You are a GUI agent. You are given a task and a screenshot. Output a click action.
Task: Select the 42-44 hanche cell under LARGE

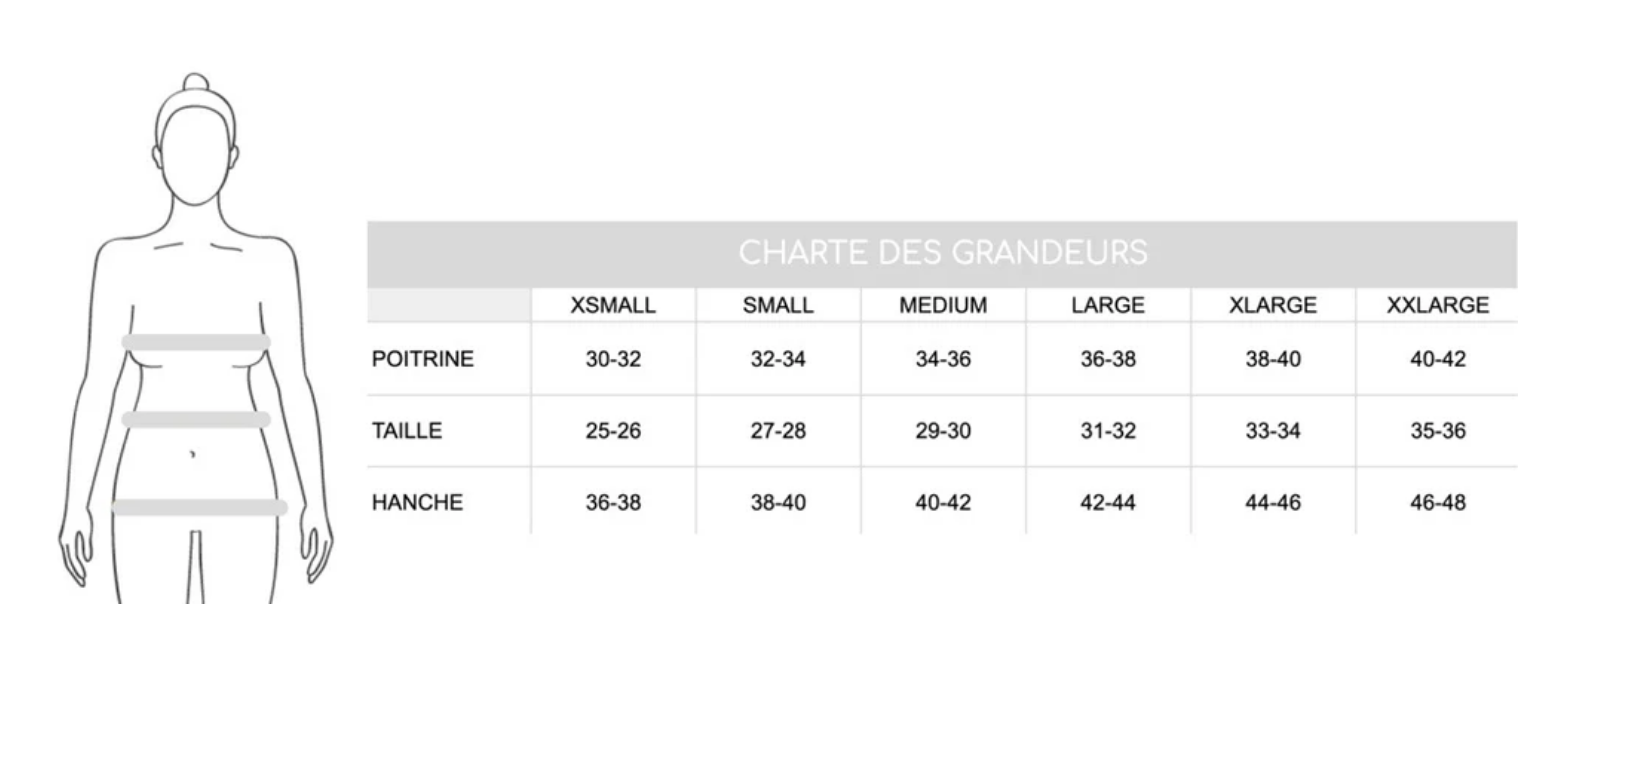(1108, 502)
